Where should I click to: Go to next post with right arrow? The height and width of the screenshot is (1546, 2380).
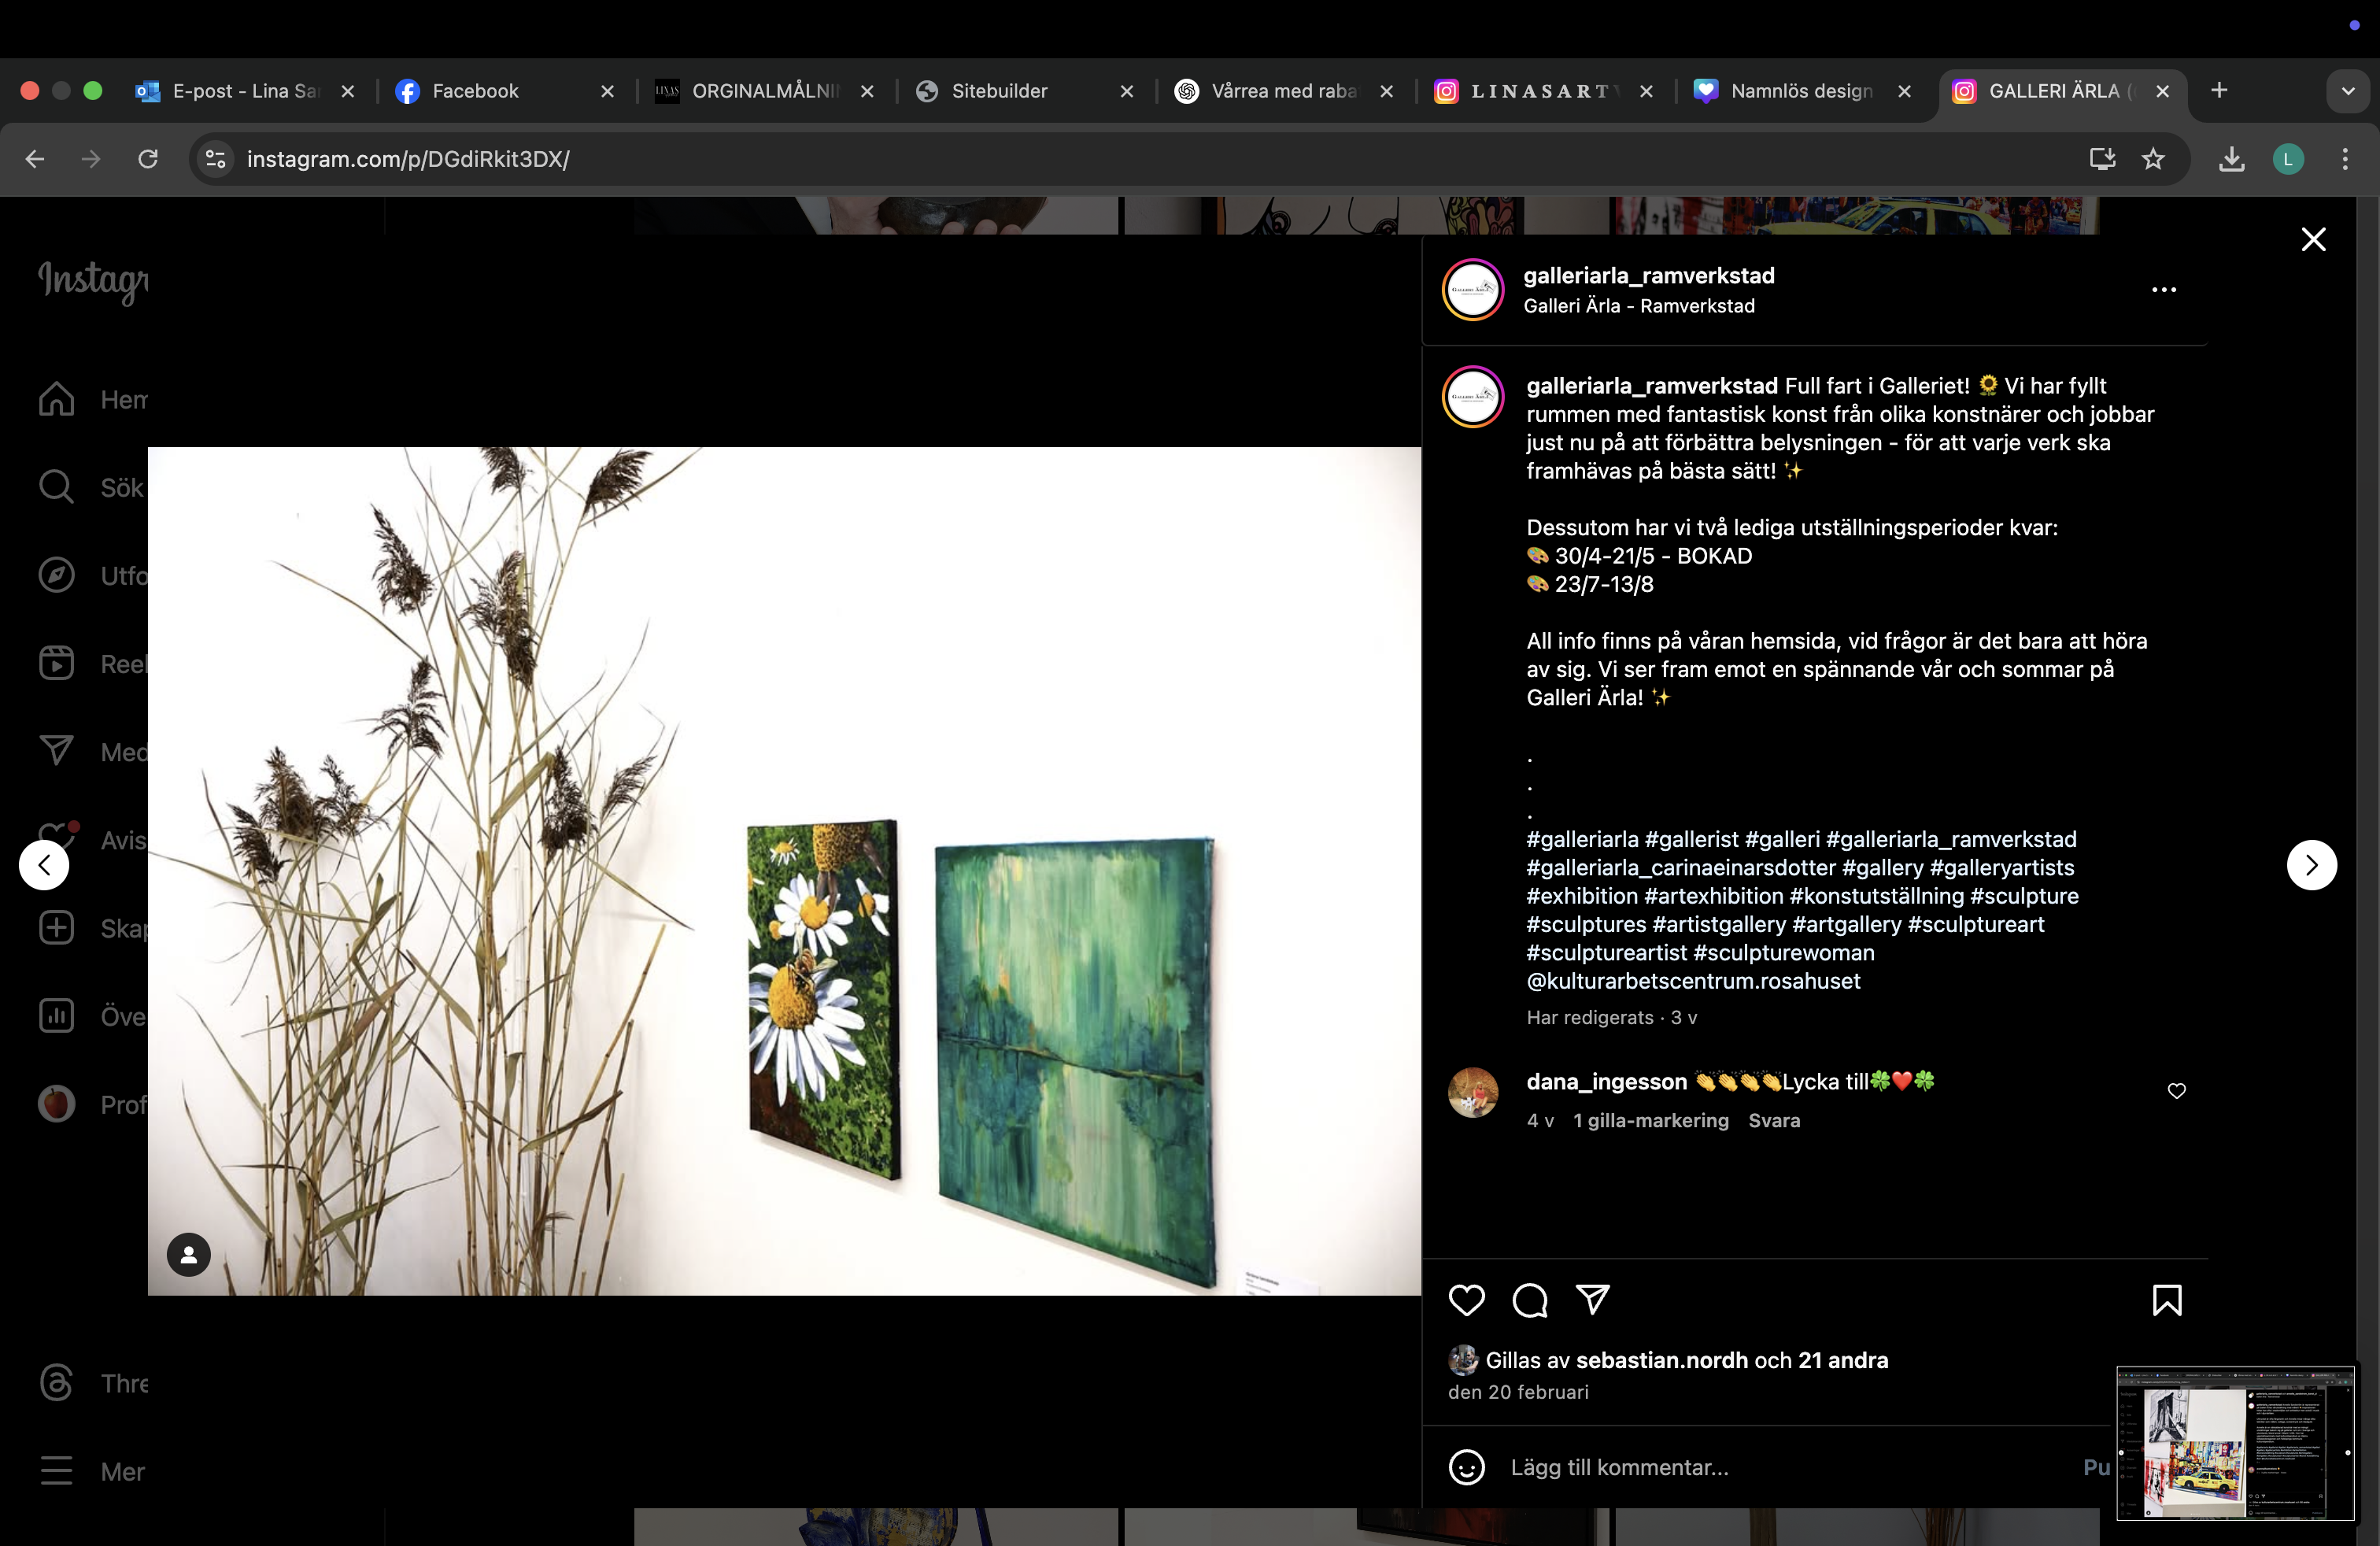(2311, 865)
